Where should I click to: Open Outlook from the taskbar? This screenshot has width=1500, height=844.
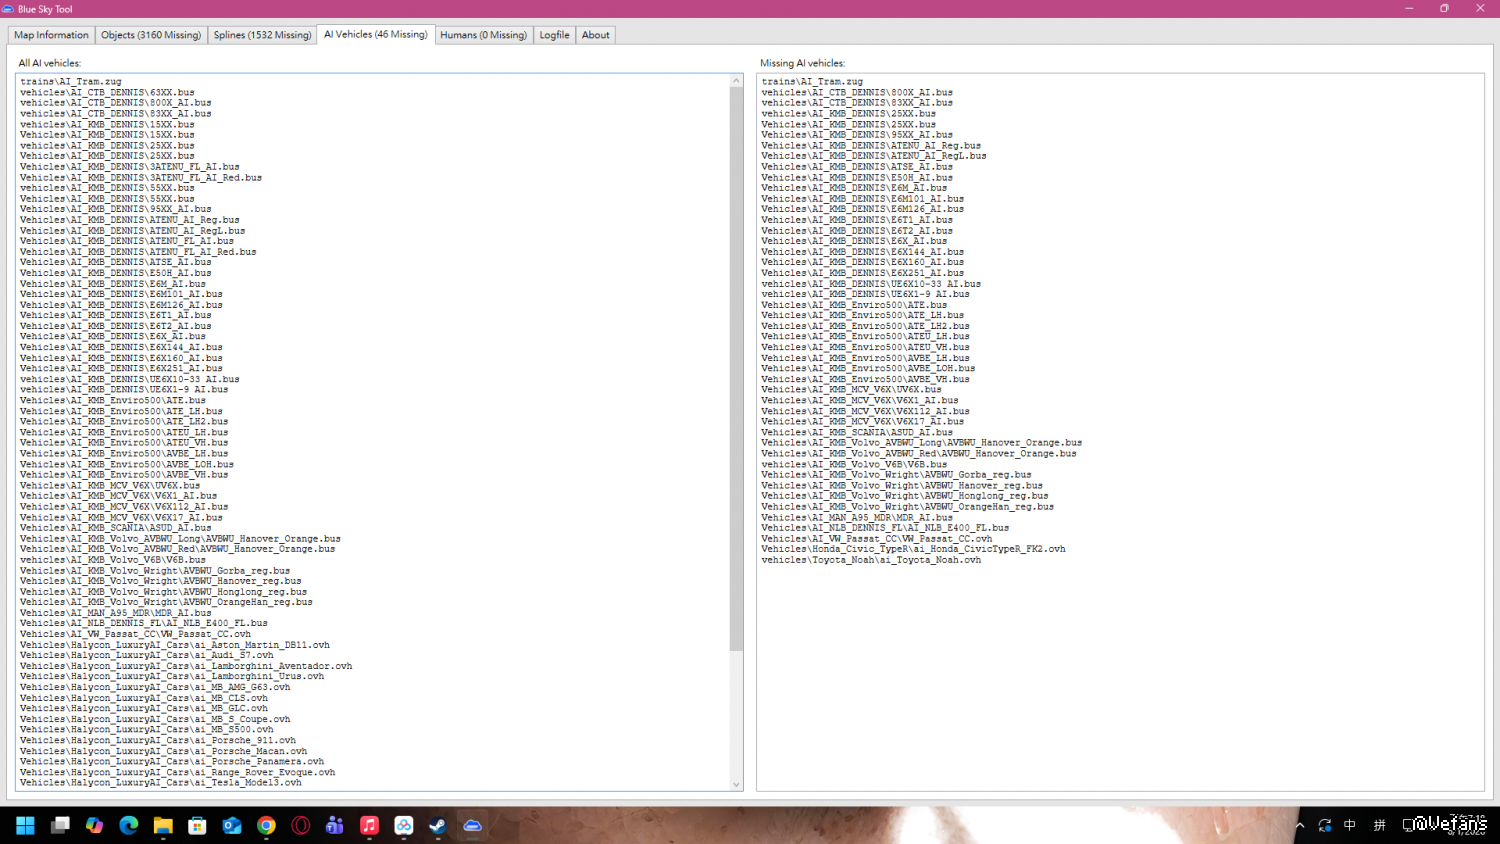(232, 825)
